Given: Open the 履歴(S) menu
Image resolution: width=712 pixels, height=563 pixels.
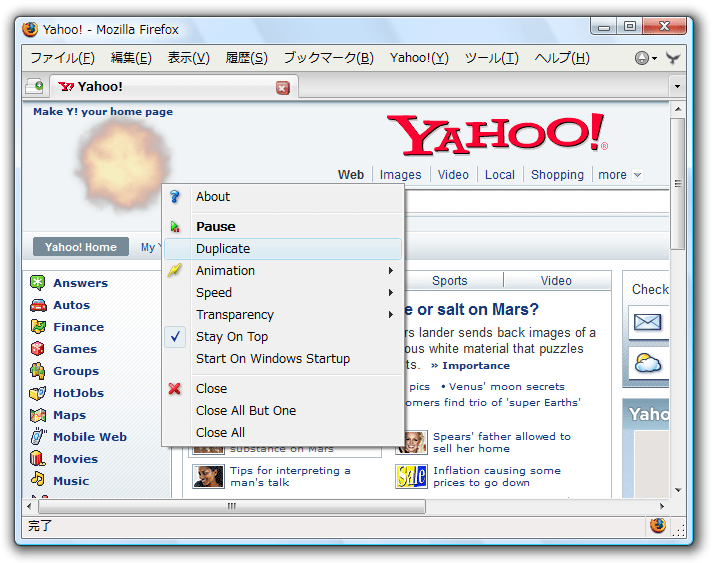Looking at the screenshot, I should [x=247, y=58].
